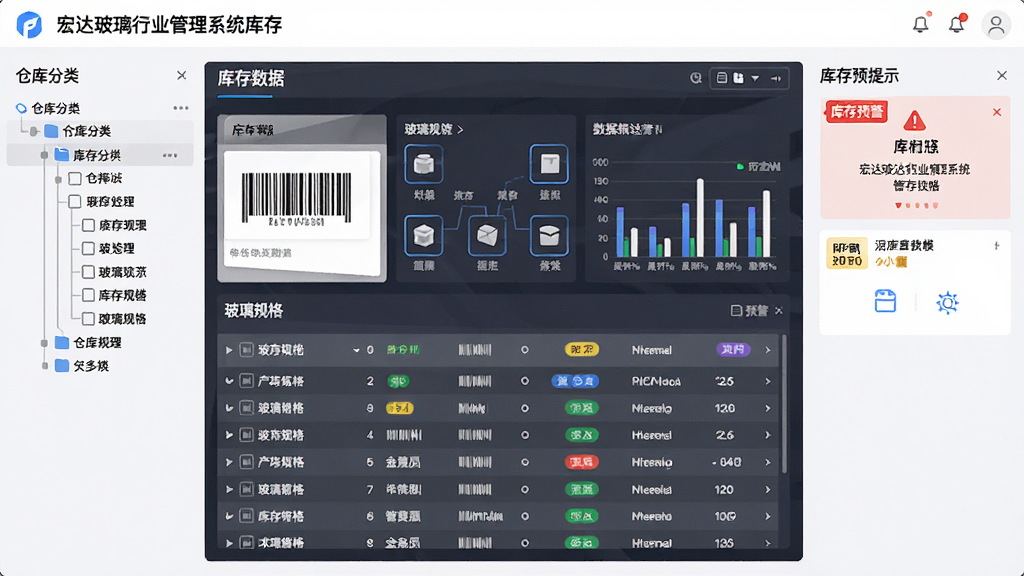
Task: Click the red carousel dots in alert card
Action: pyautogui.click(x=917, y=205)
